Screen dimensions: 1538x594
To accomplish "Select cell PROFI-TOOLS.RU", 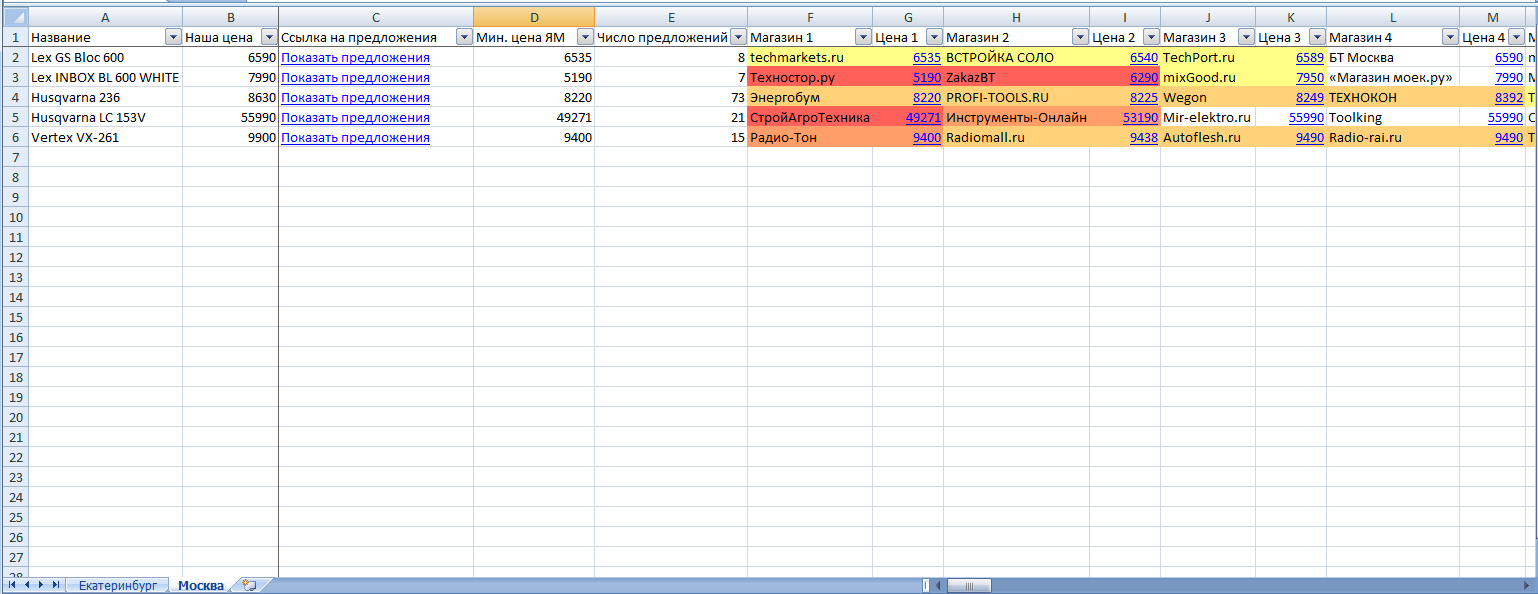I will 1016,97.
